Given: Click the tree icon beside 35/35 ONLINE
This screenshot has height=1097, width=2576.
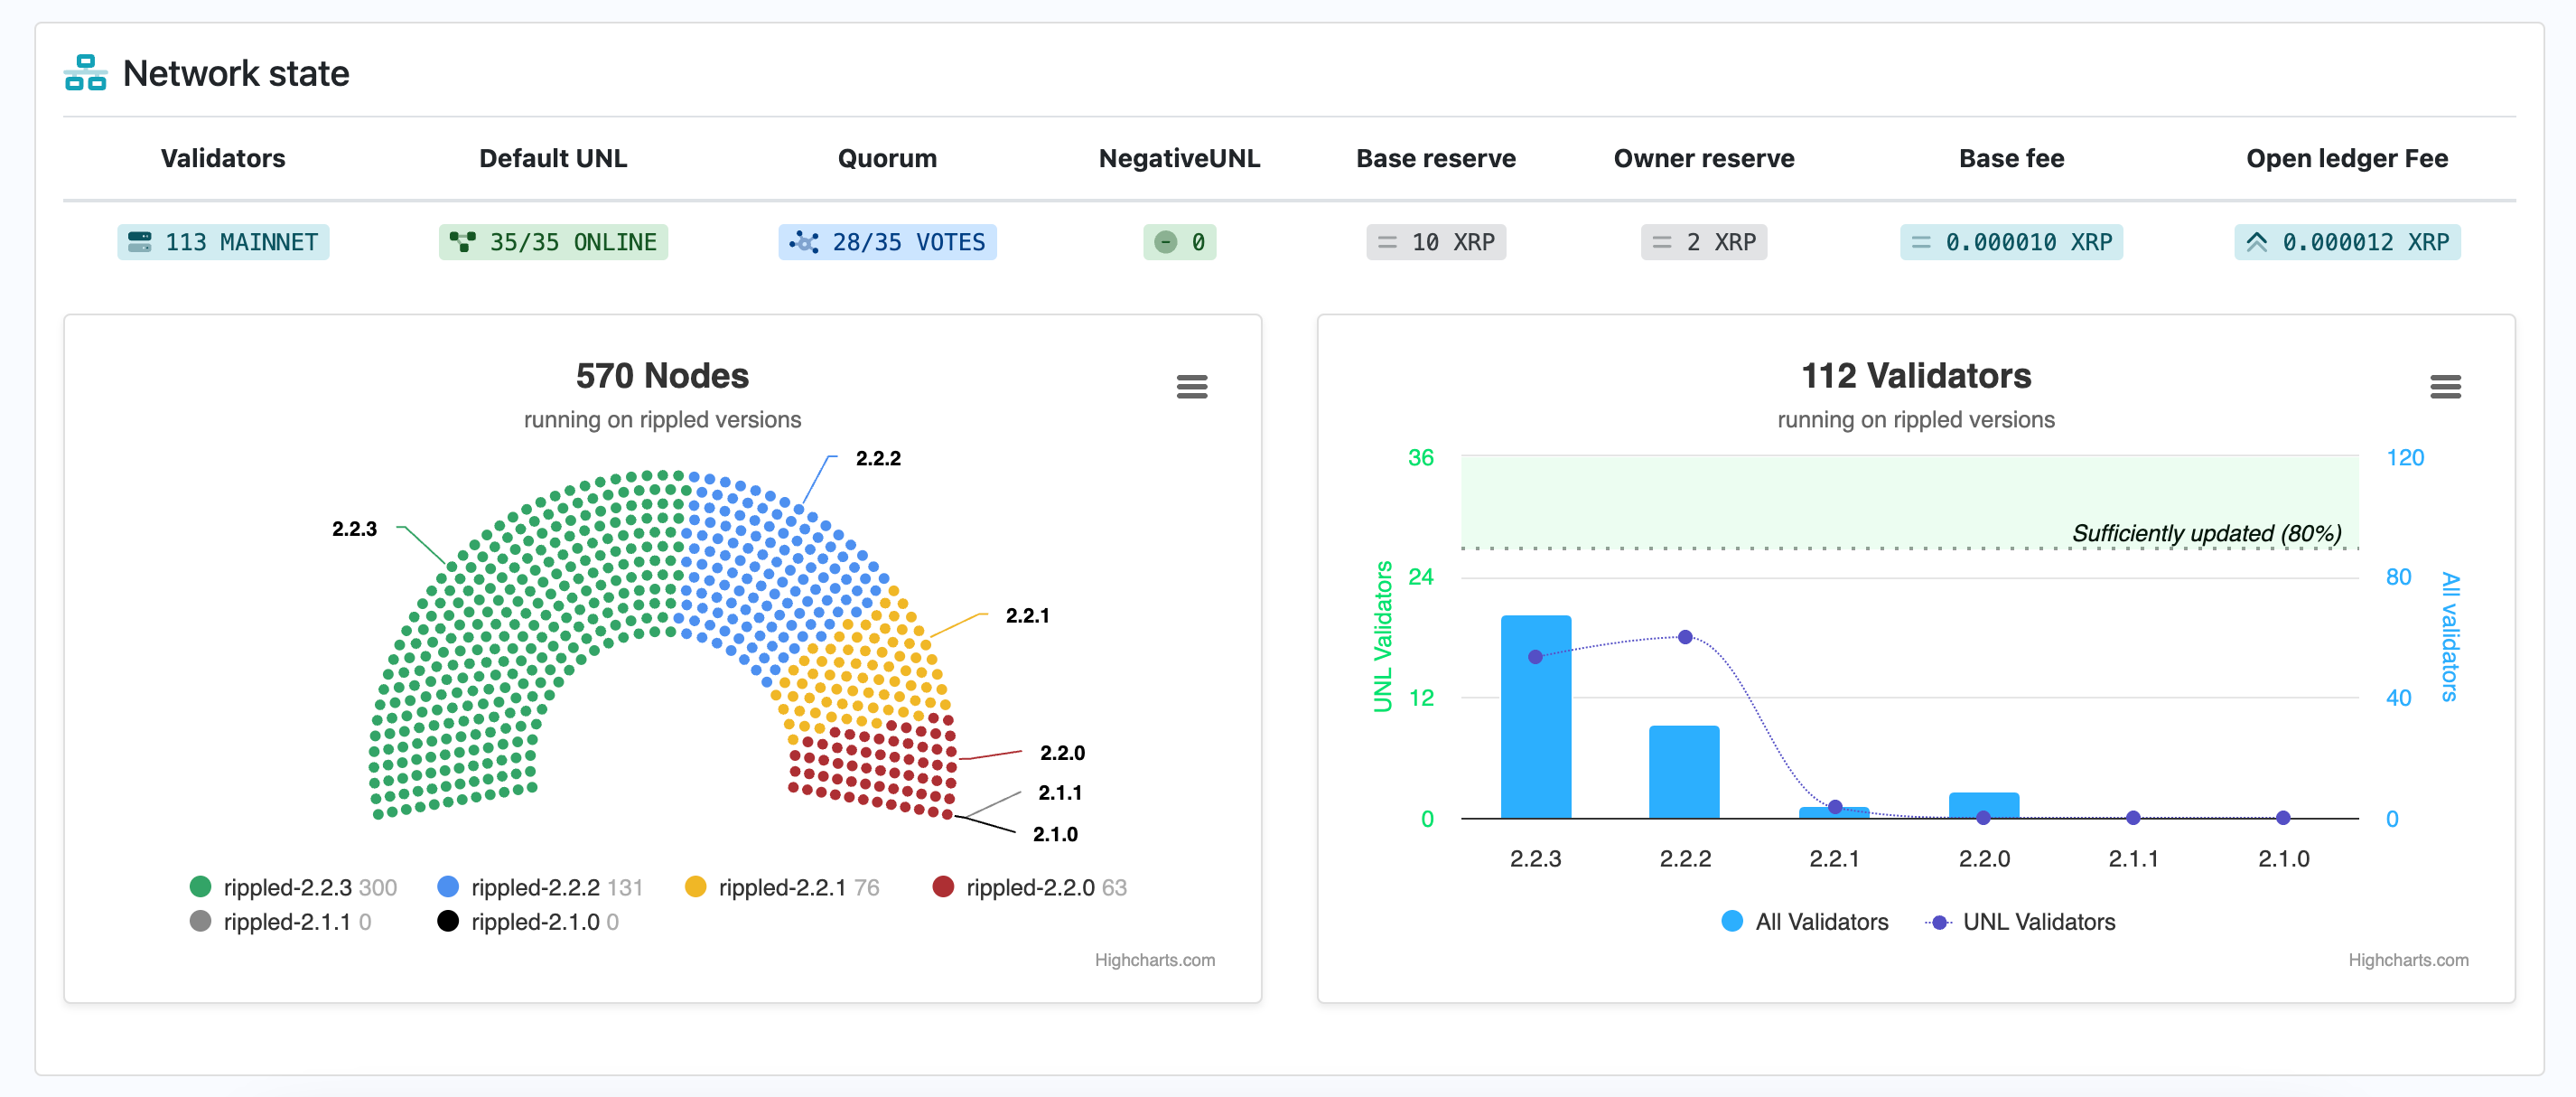Looking at the screenshot, I should coord(462,242).
